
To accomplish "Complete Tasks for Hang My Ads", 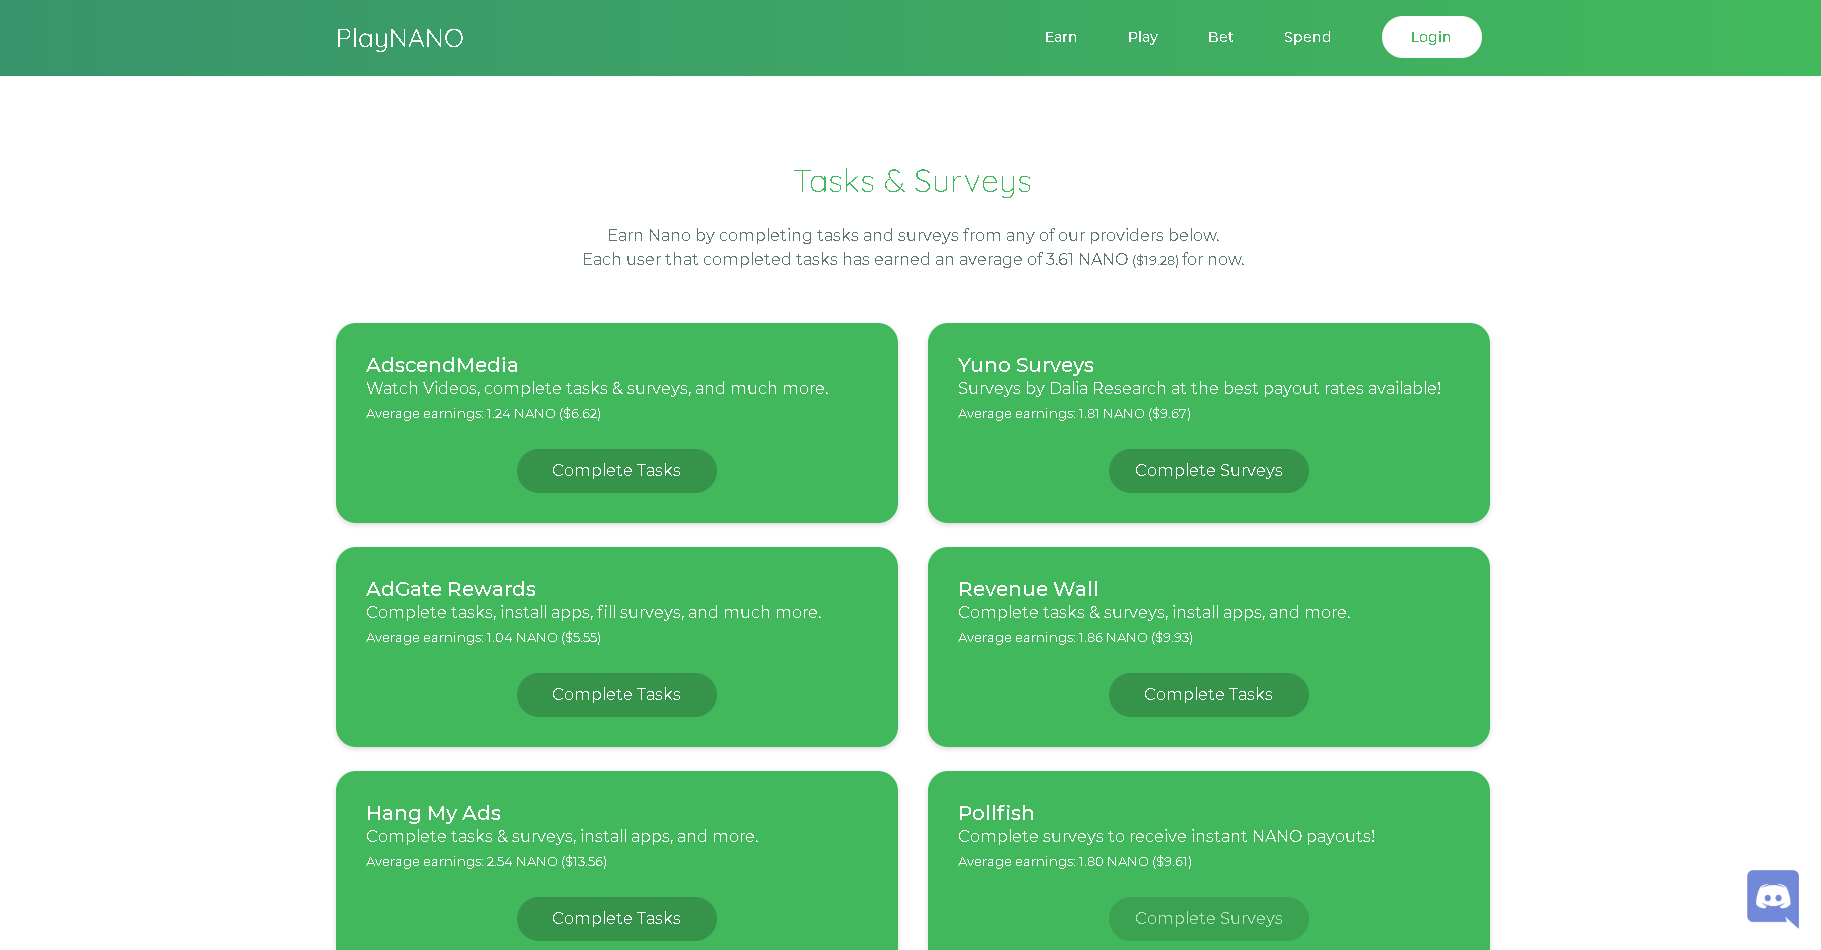I will [x=617, y=919].
